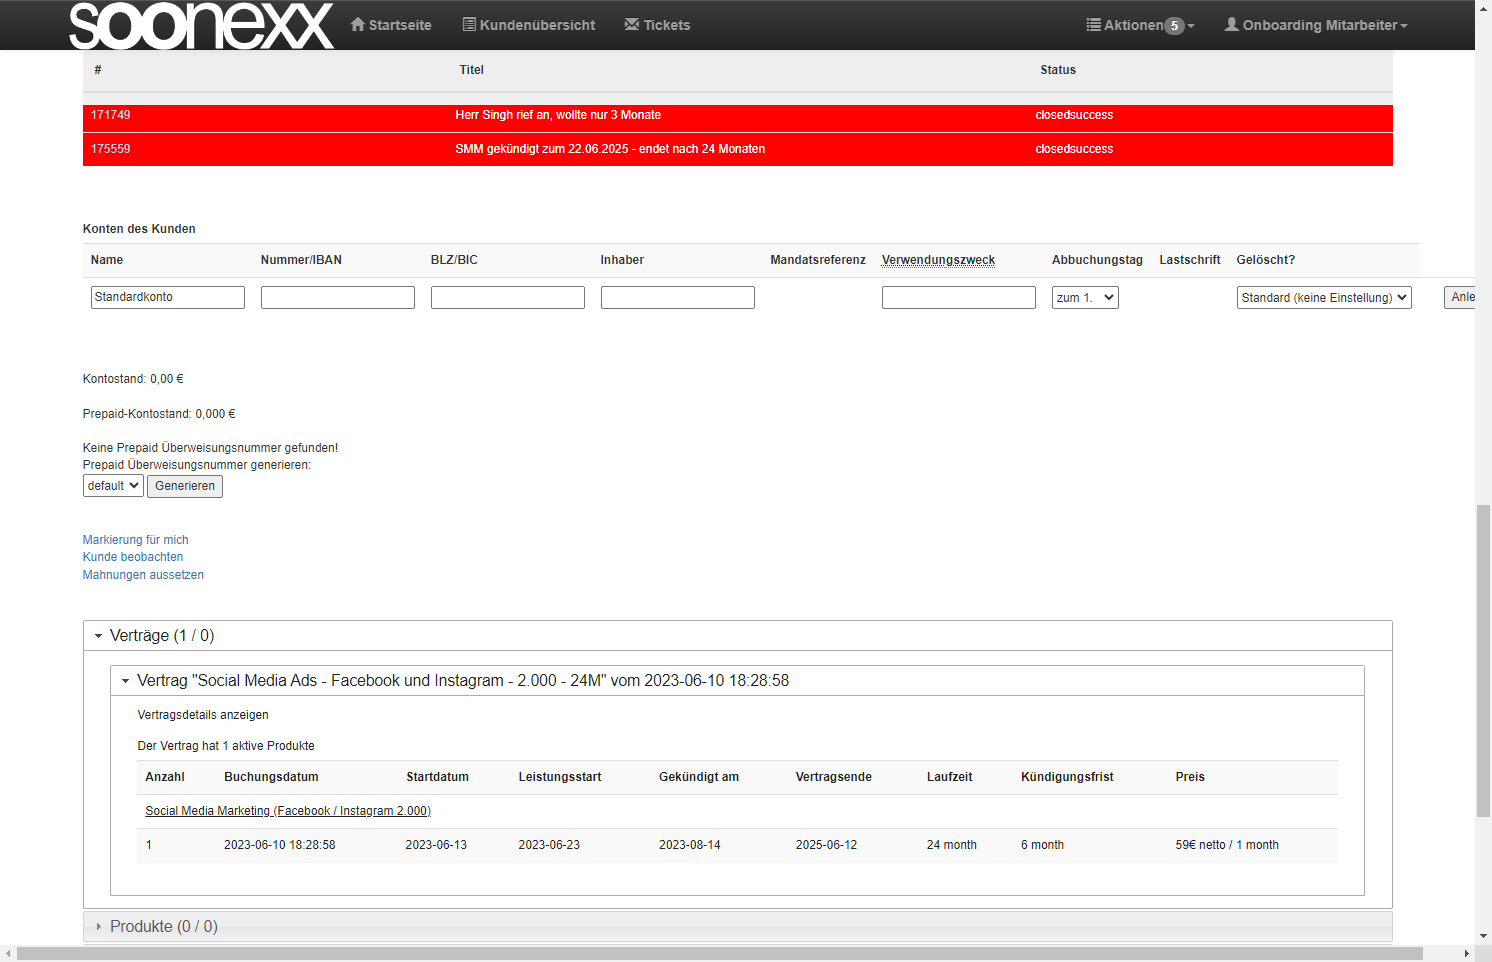
Task: Open Onboarding Mitarbeiter user menu
Action: (x=1316, y=25)
